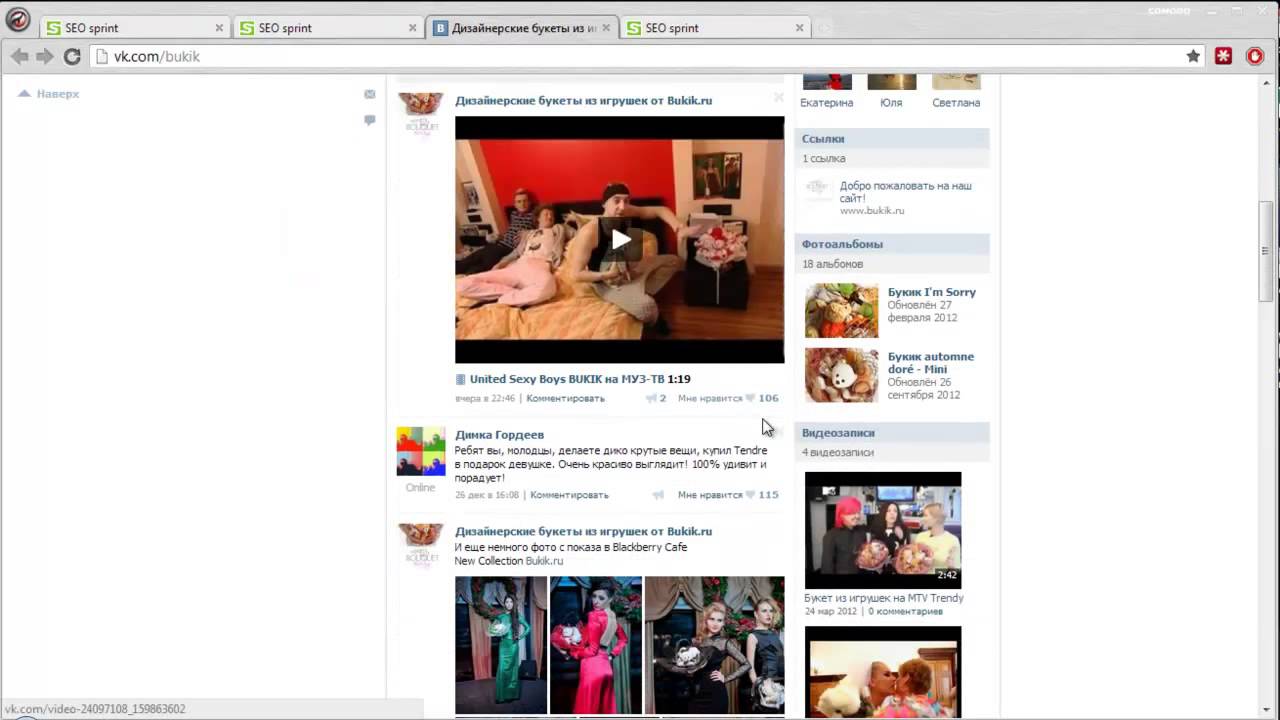Open the MTV Trendy video thumbnail

883,530
